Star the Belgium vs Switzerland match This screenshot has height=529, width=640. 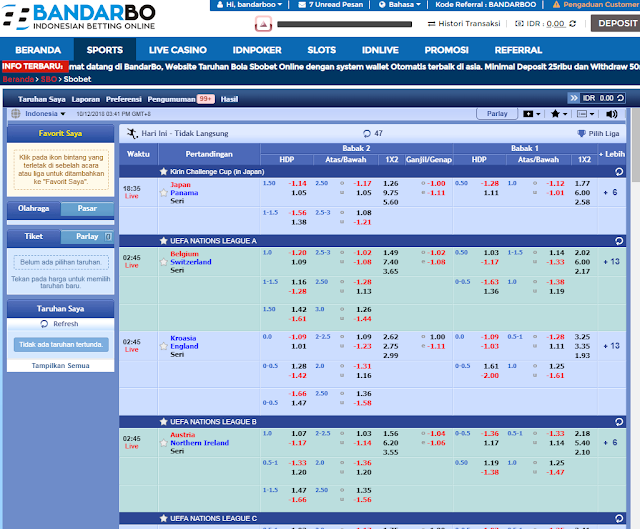tap(164, 262)
